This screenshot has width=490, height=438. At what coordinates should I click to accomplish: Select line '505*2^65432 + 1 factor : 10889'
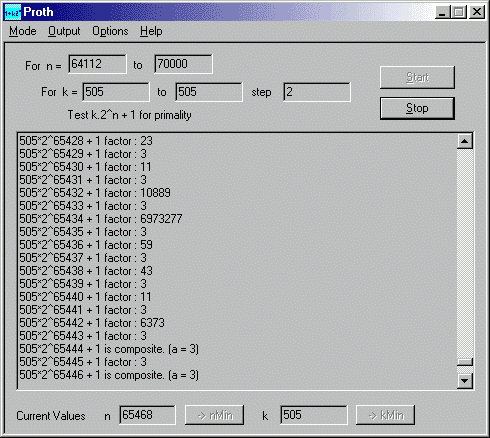tap(95, 193)
